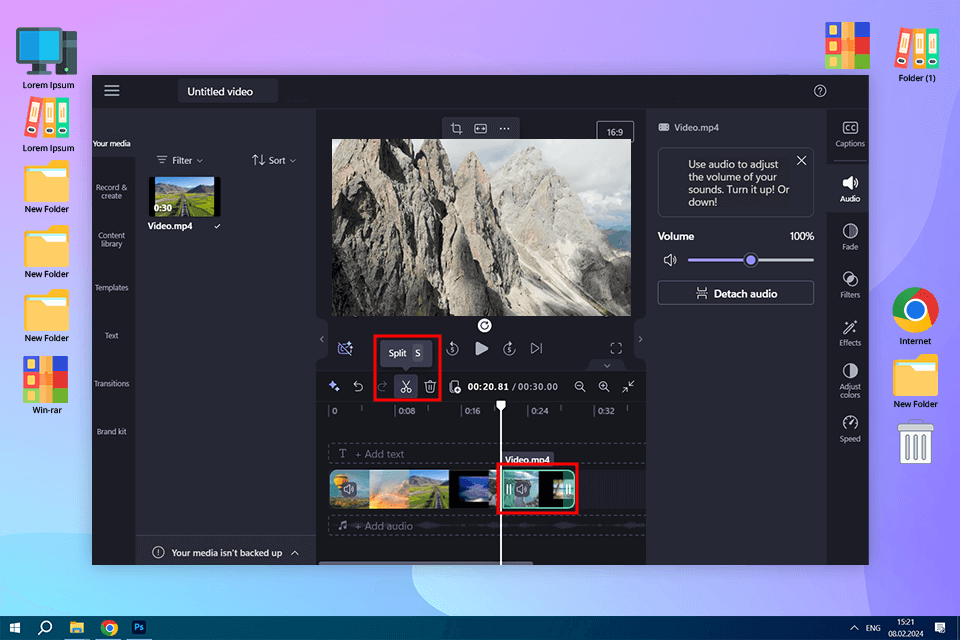
Task: Open taskbar search
Action: 45,628
